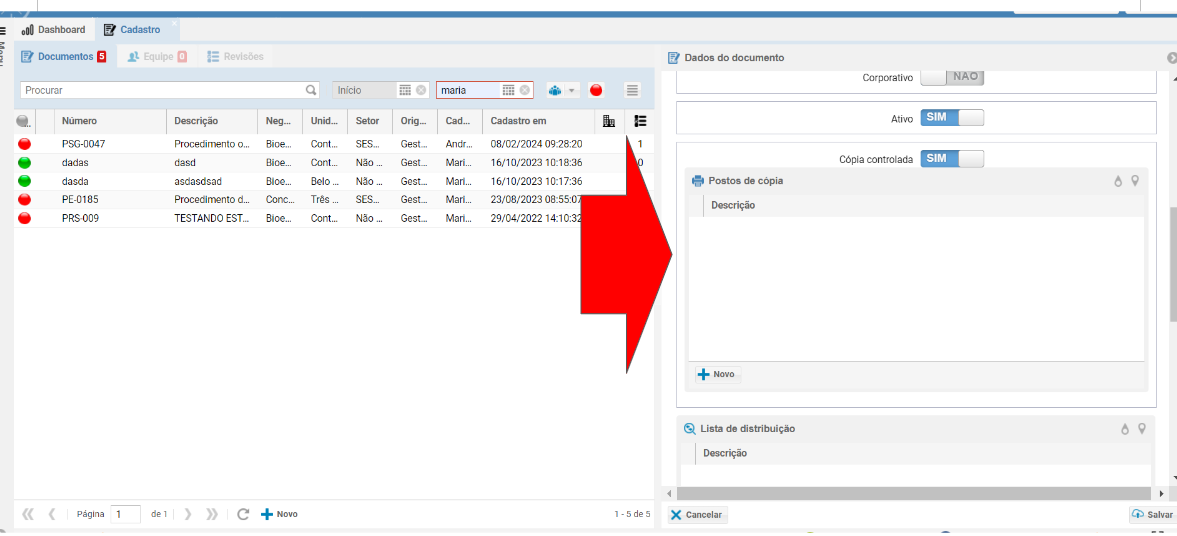
Task: Click pin icon in Lista de distribuição header
Action: click(x=1142, y=429)
